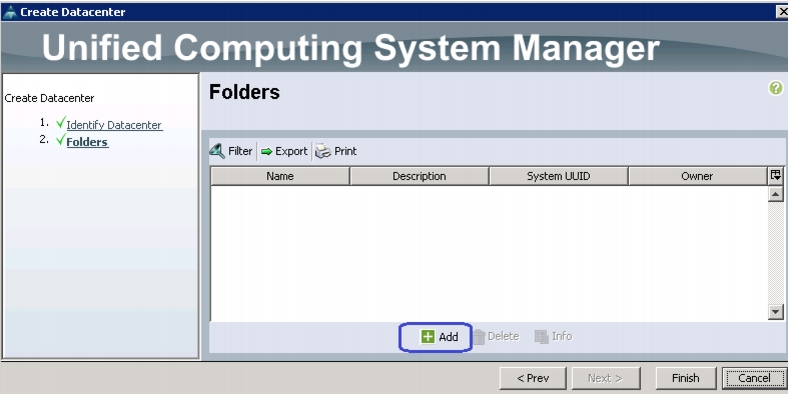Sort by the Owner column header

pyautogui.click(x=698, y=176)
